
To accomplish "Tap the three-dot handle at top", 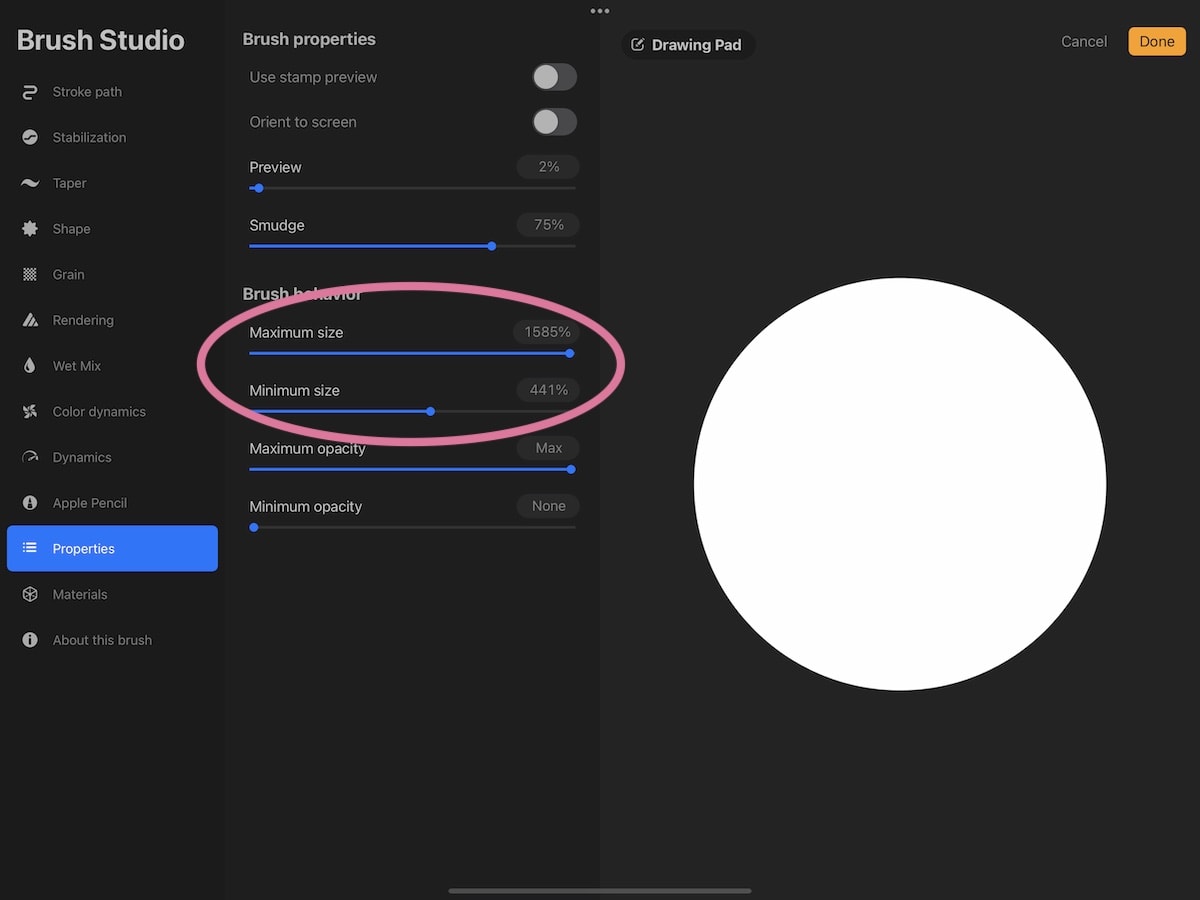I will point(600,11).
